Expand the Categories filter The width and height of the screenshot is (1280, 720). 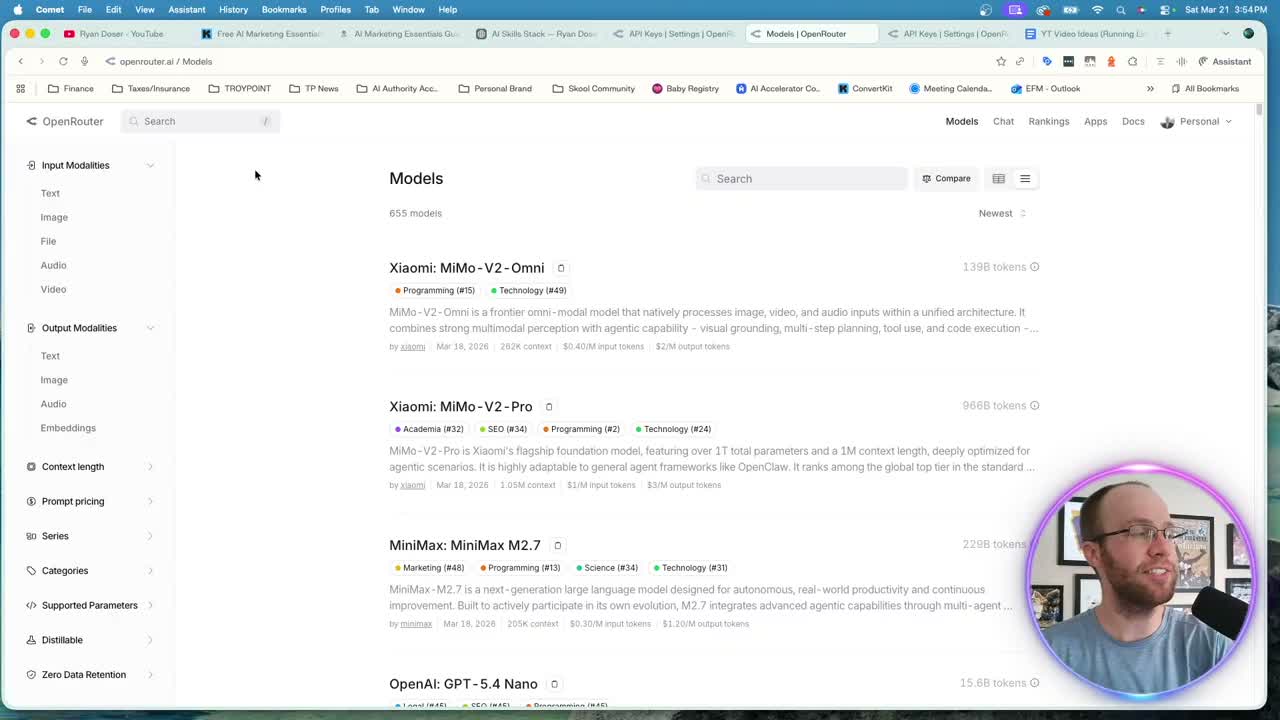point(90,571)
